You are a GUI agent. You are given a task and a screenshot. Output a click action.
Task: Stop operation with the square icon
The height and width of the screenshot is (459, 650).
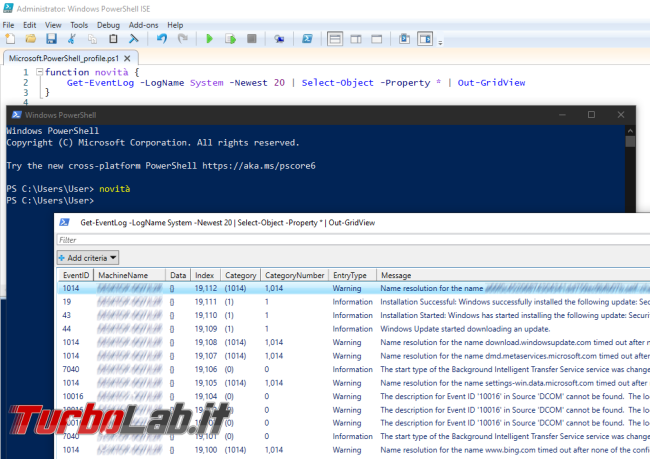point(252,39)
